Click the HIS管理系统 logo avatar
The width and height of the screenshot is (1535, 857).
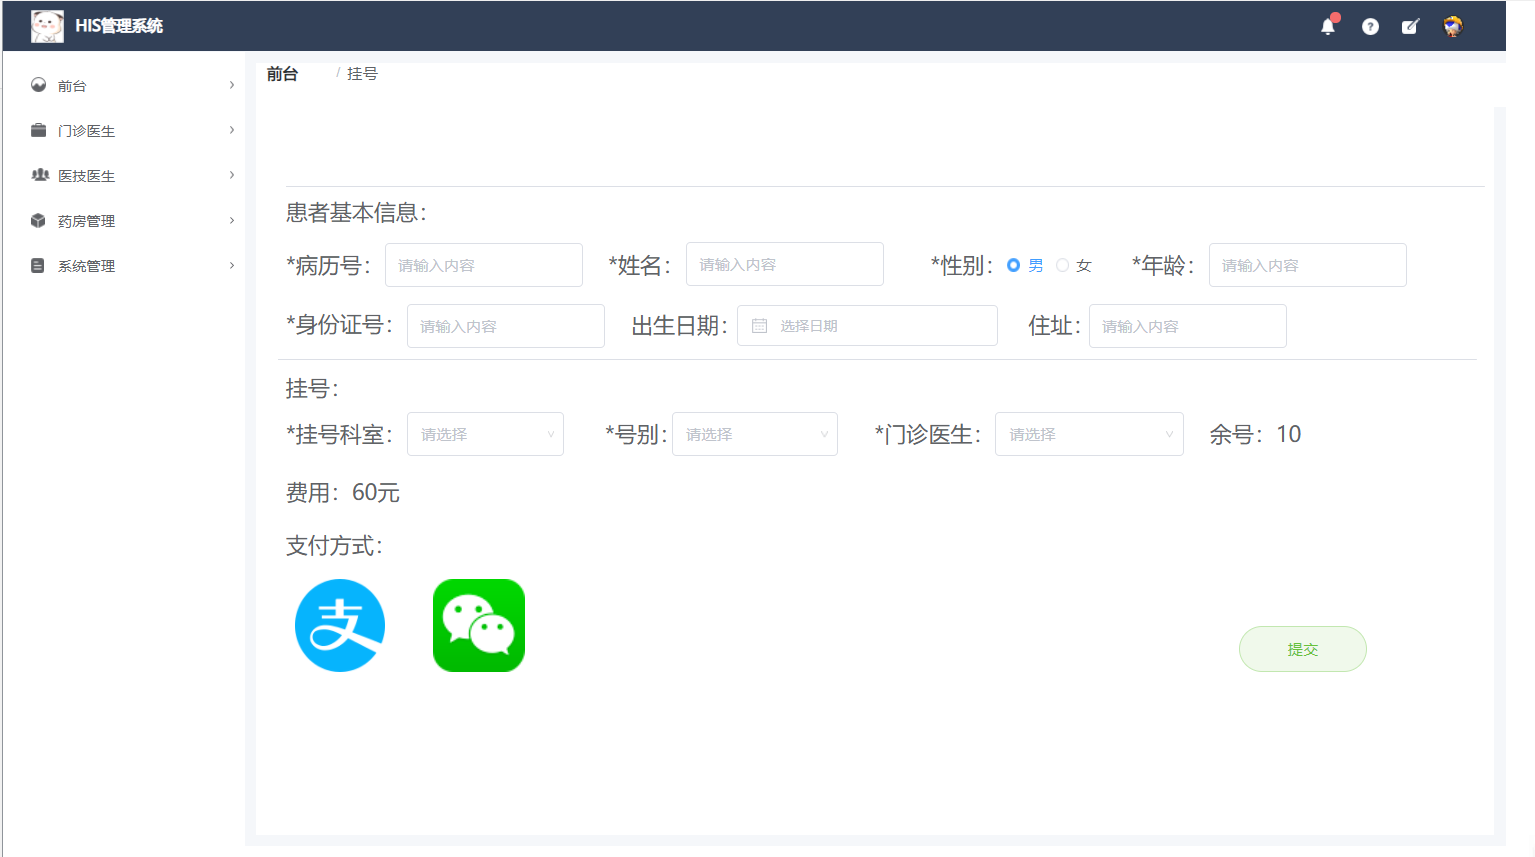pos(47,26)
